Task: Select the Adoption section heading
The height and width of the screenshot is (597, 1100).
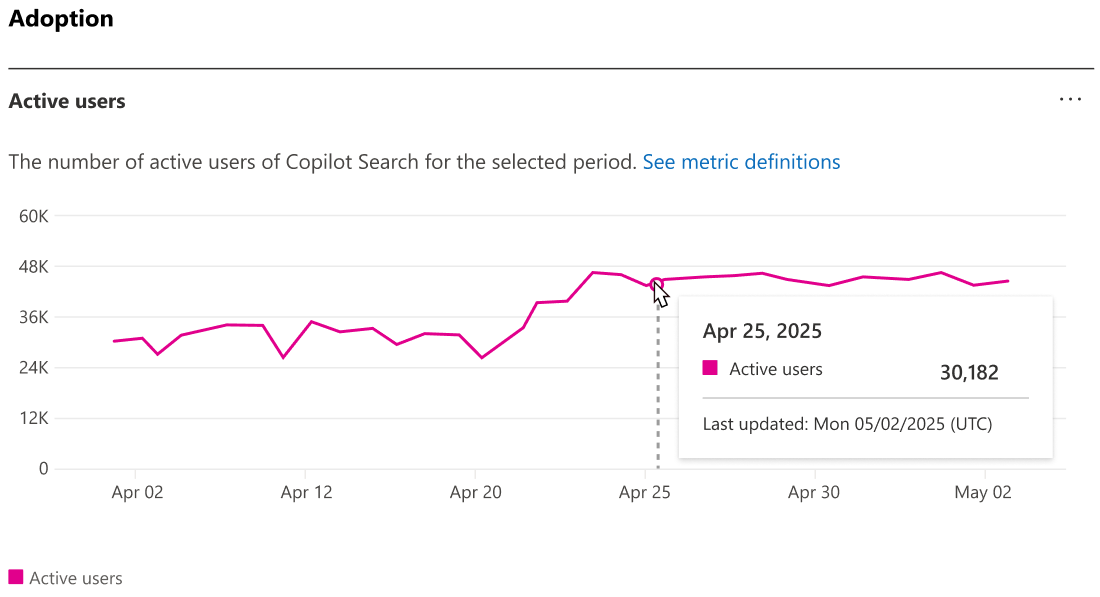Action: [x=61, y=18]
